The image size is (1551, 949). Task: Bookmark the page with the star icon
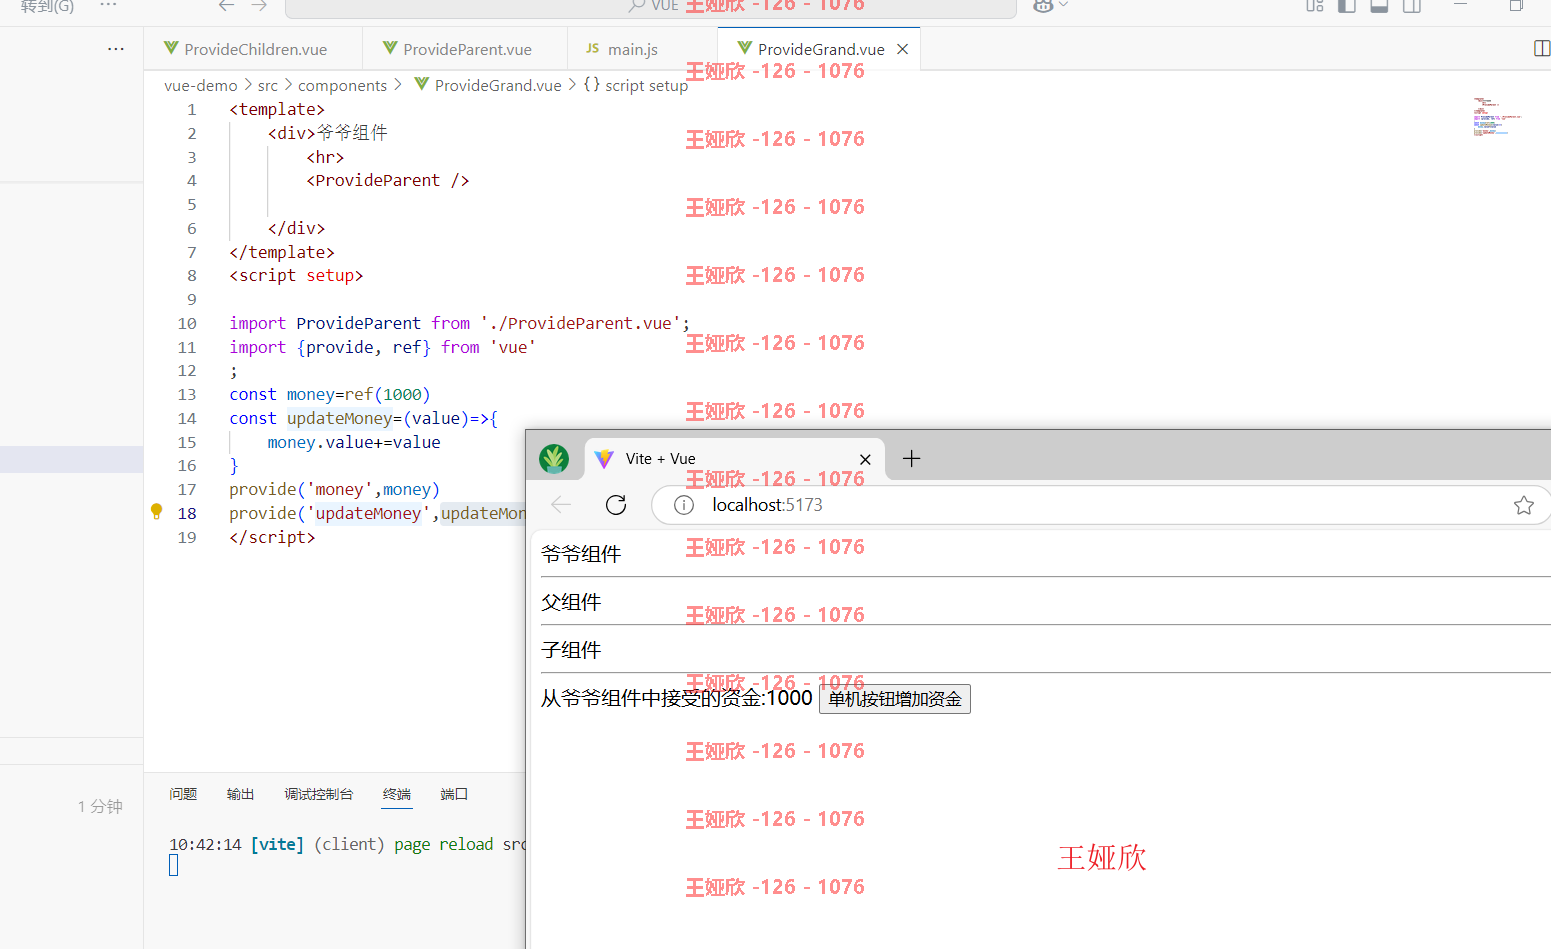tap(1523, 505)
